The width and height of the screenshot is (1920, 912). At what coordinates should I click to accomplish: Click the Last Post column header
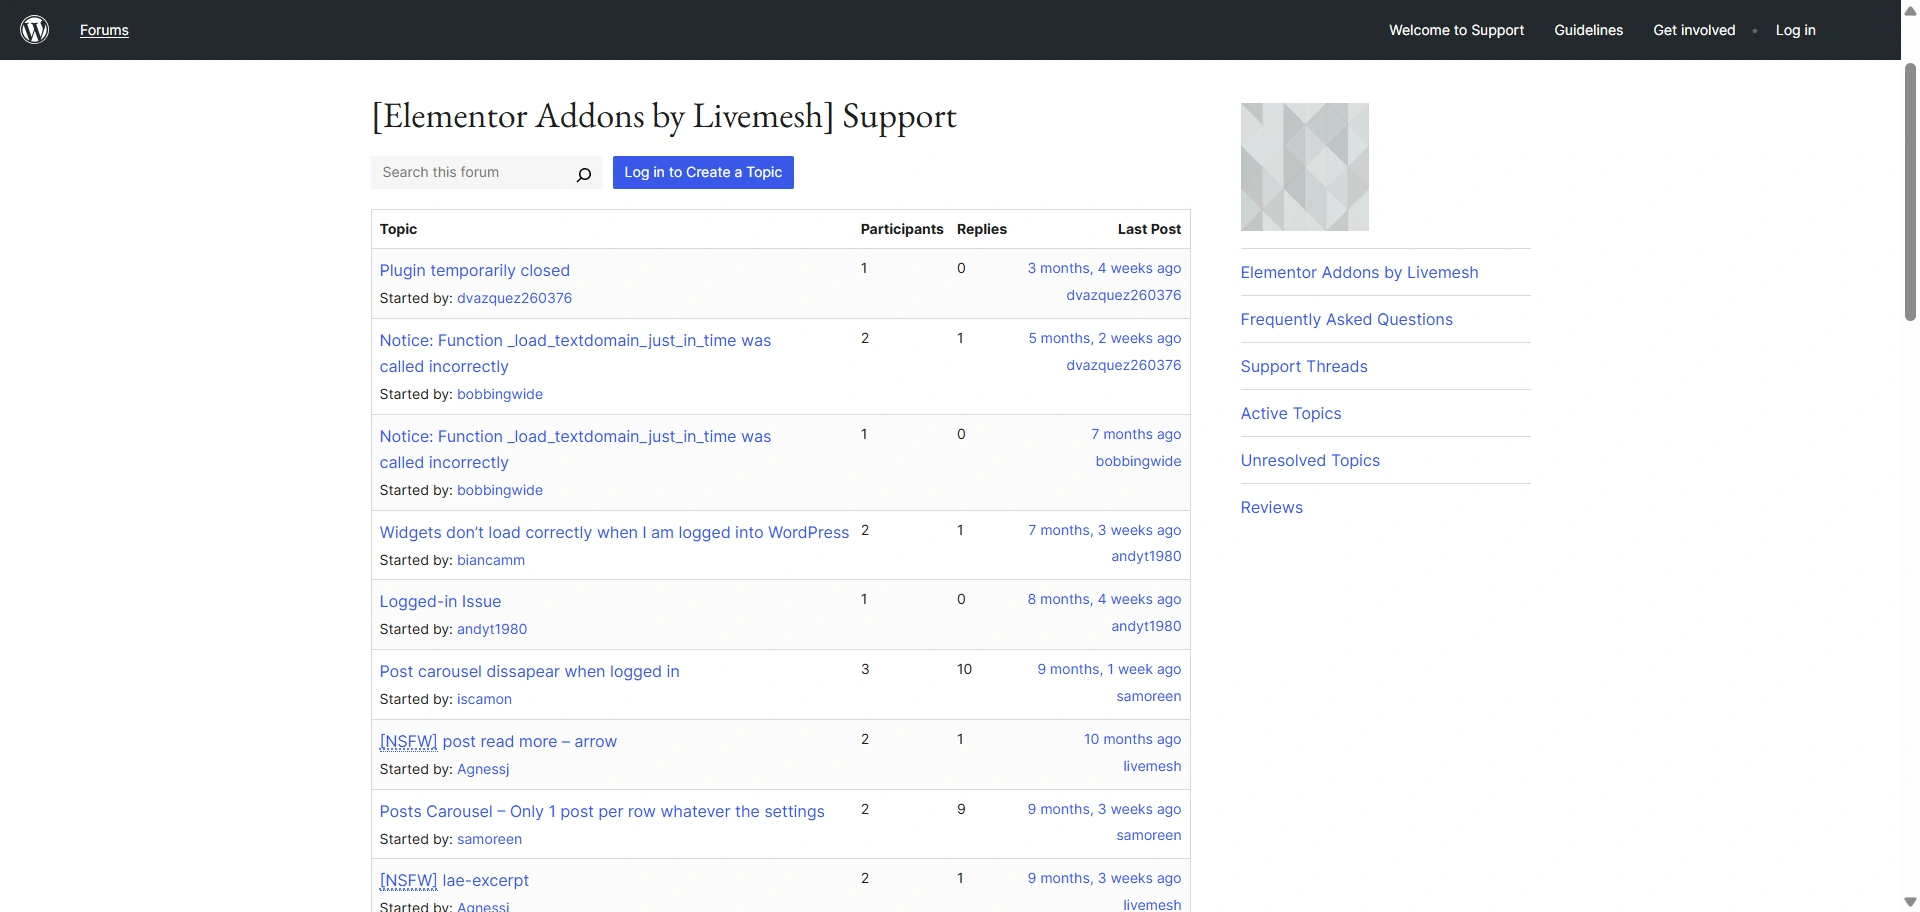(1149, 229)
